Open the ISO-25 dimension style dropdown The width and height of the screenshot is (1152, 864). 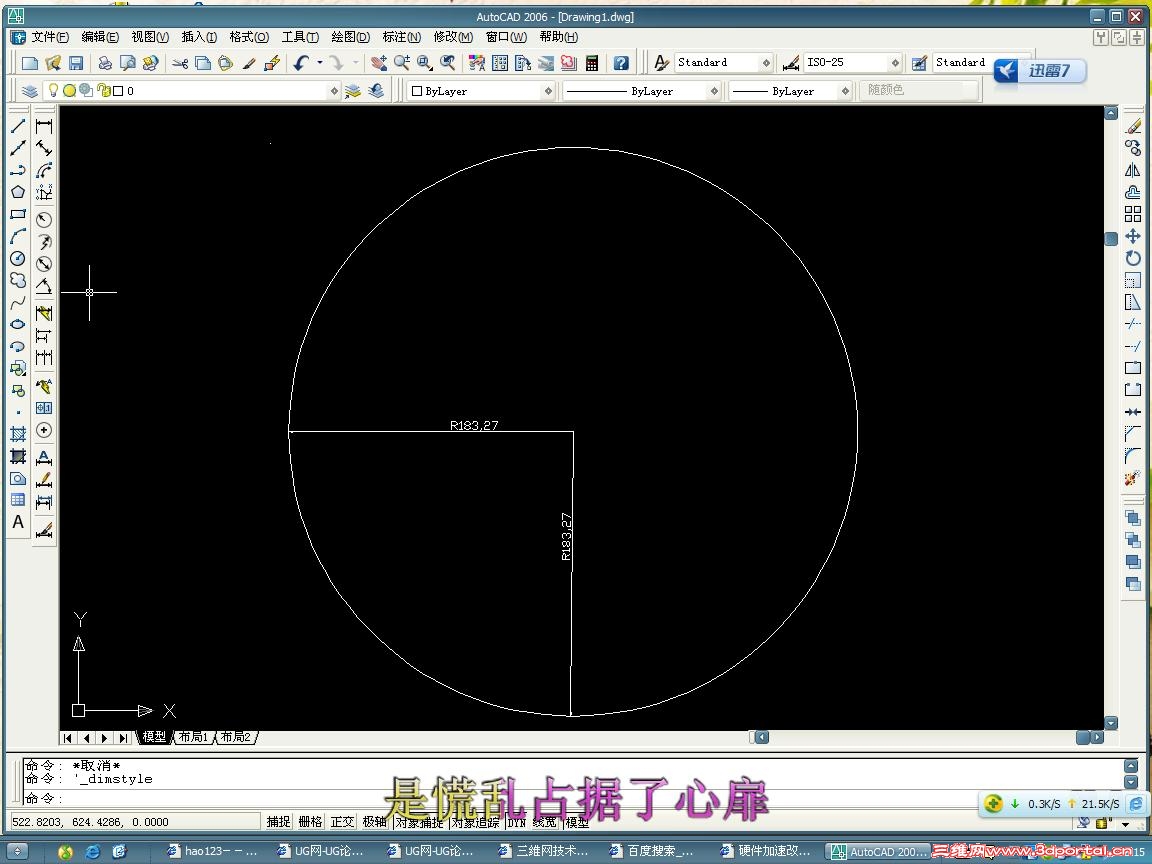tap(895, 63)
